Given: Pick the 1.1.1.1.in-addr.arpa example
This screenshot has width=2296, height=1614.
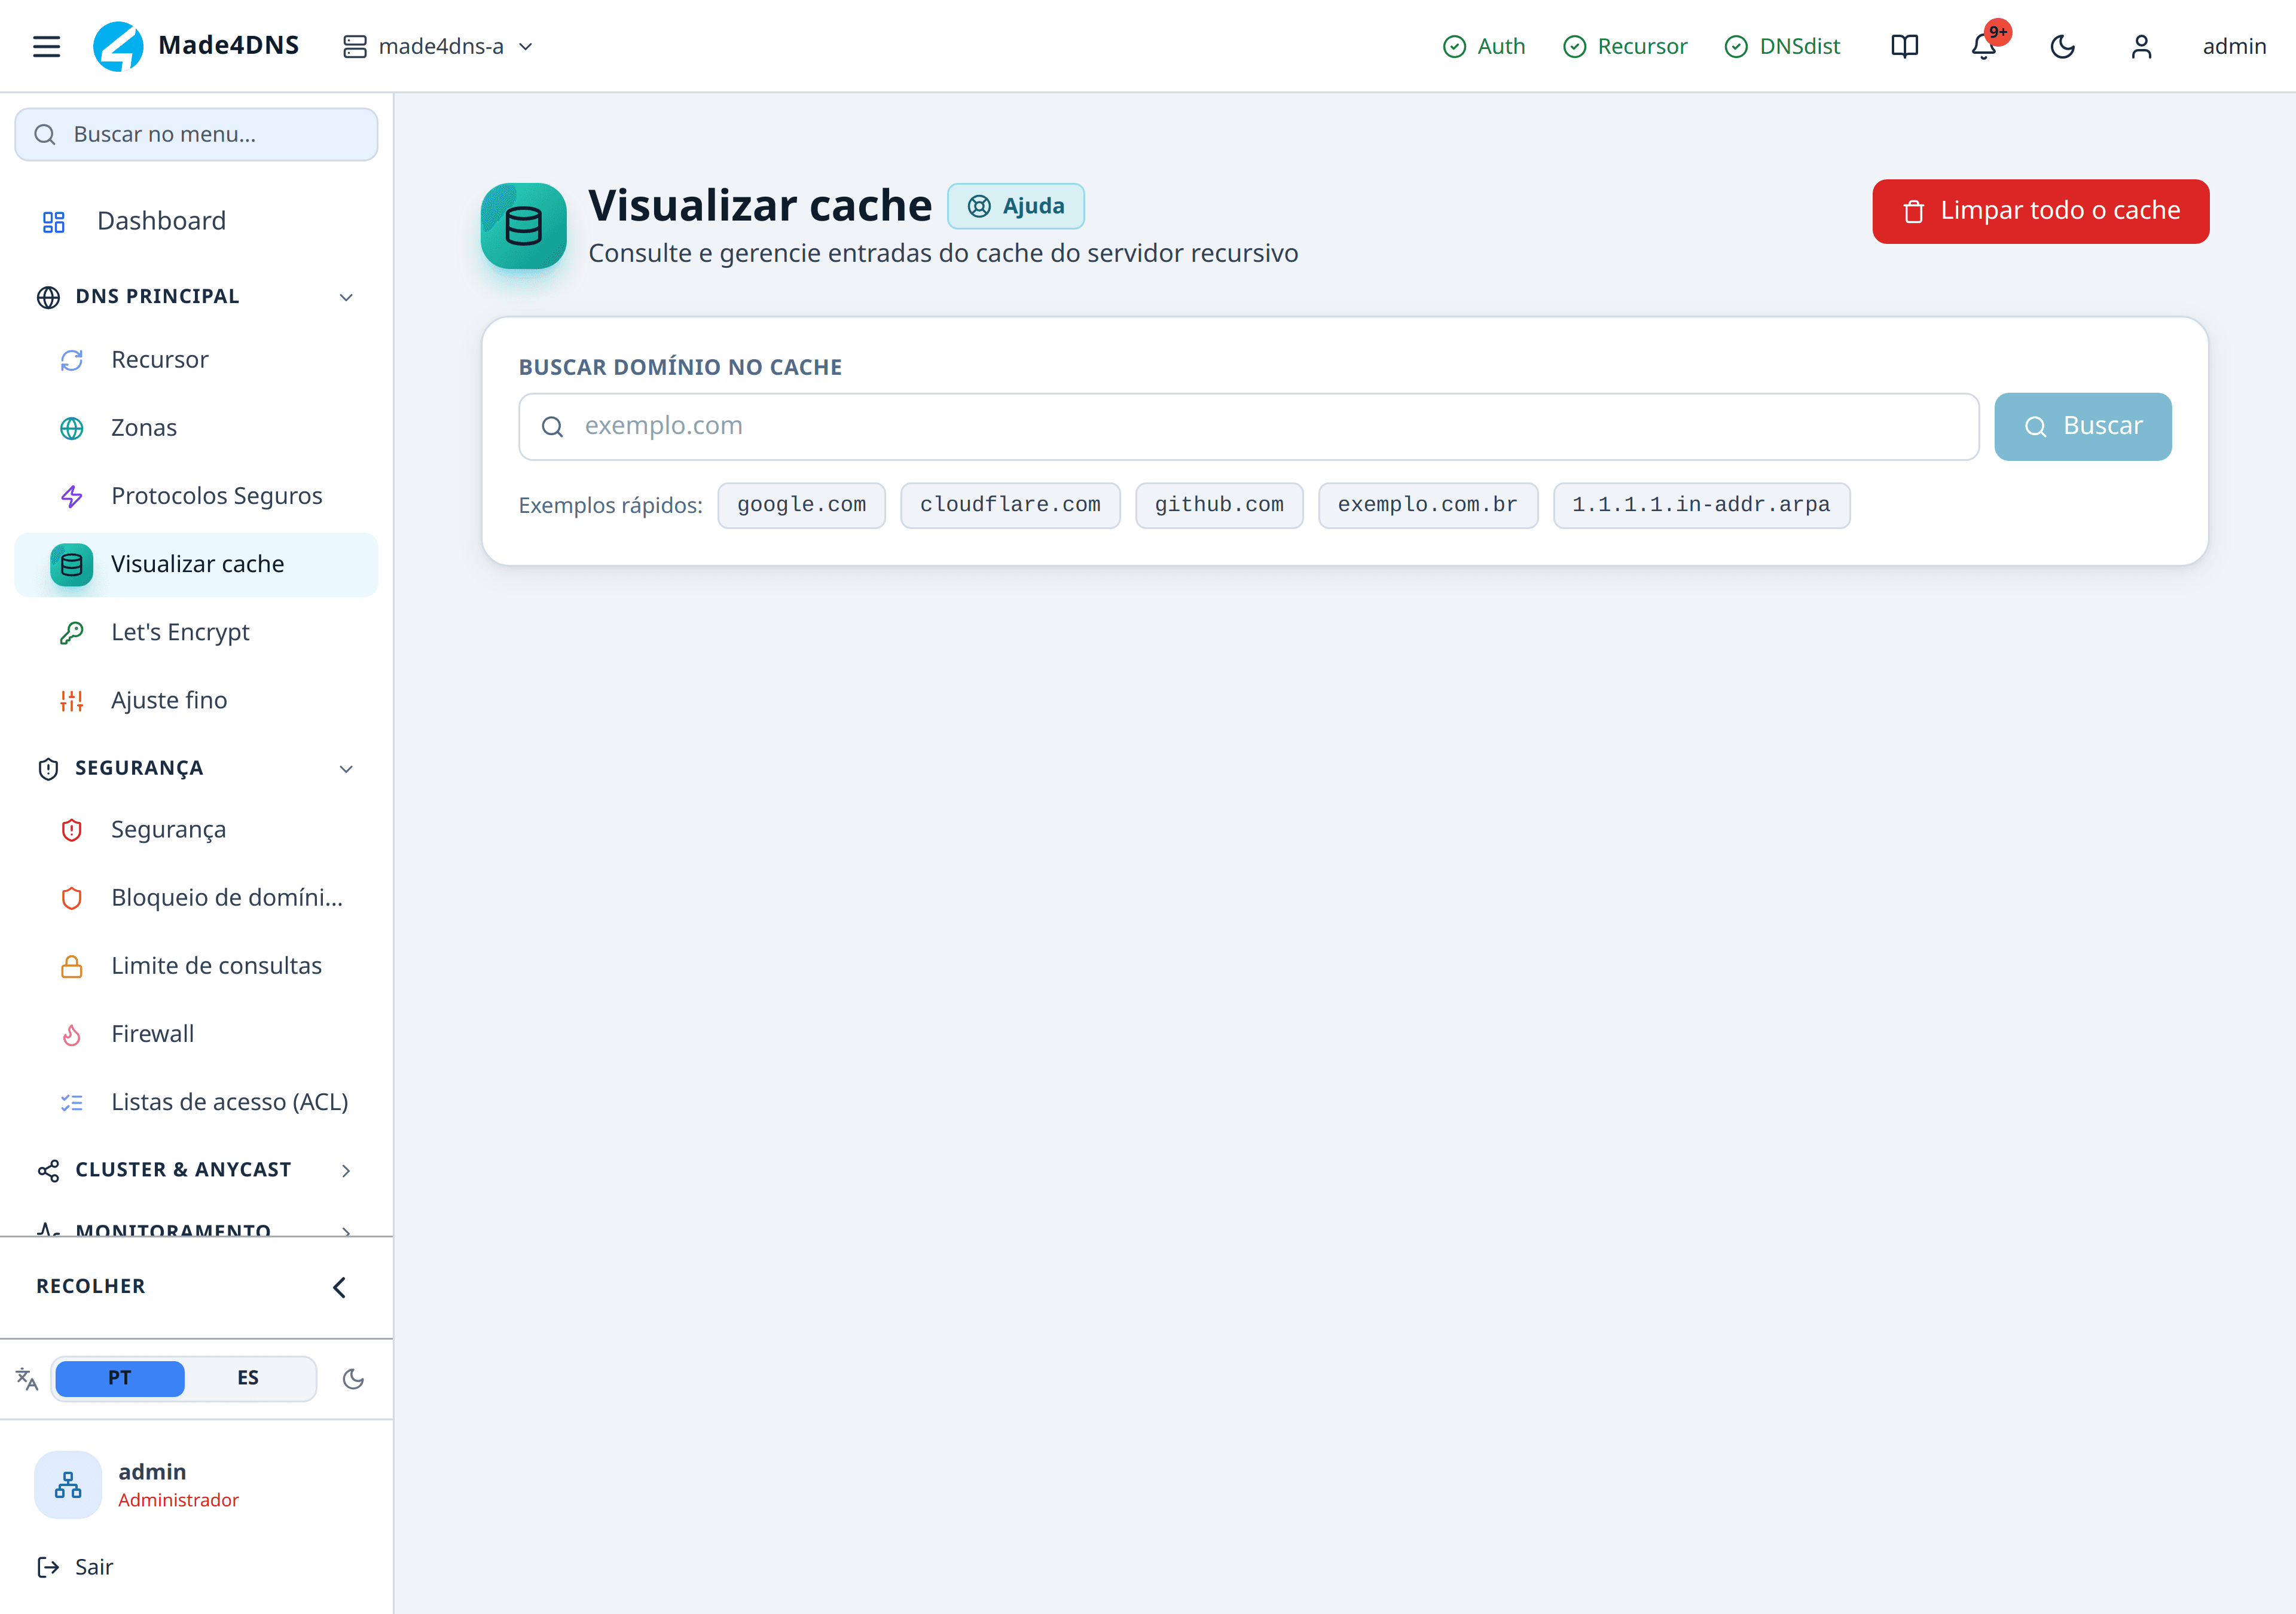Looking at the screenshot, I should coord(1701,505).
